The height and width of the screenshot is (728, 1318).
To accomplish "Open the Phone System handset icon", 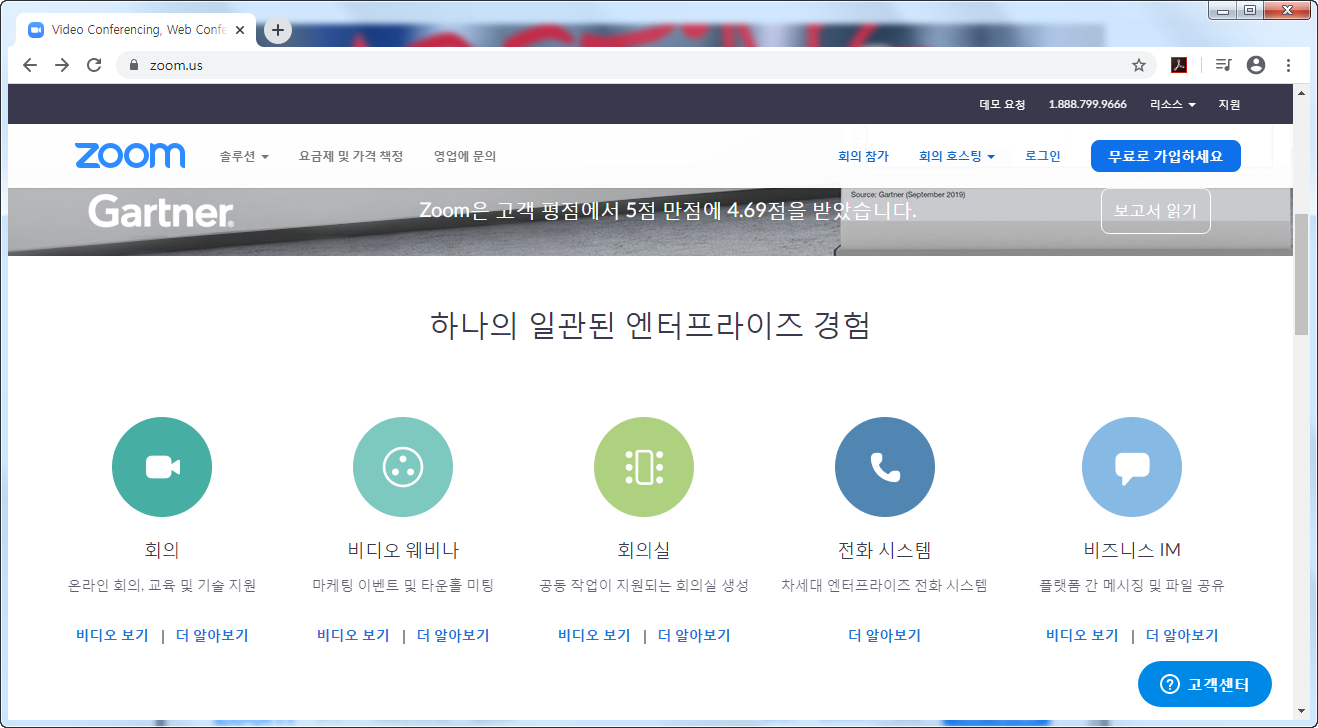I will point(885,467).
